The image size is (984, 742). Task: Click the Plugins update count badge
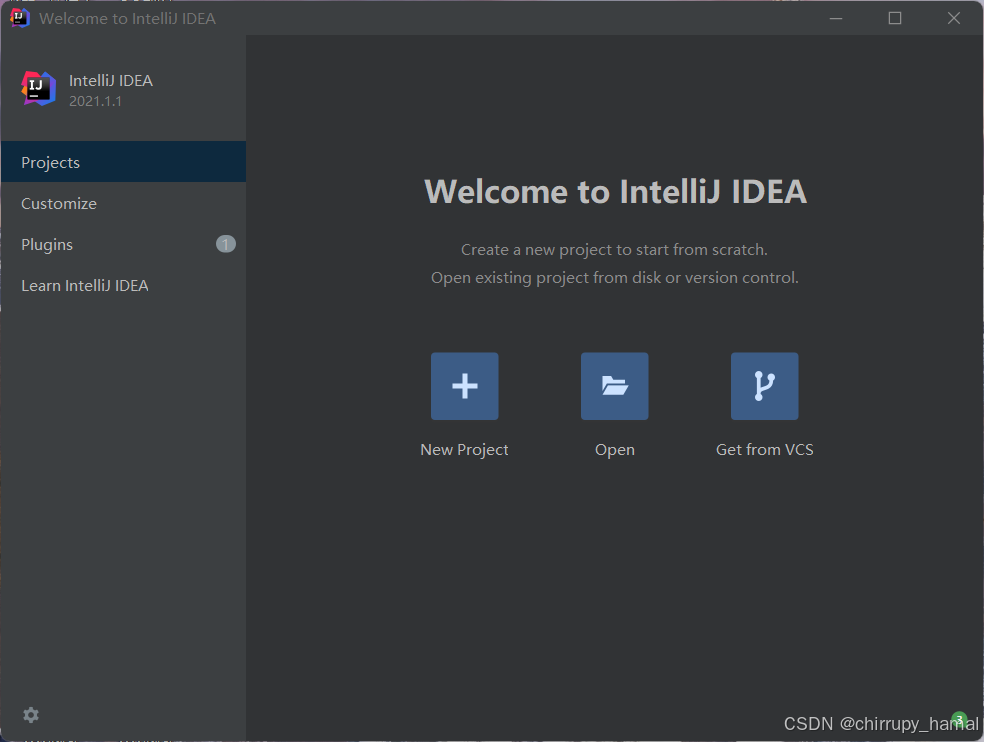[226, 244]
